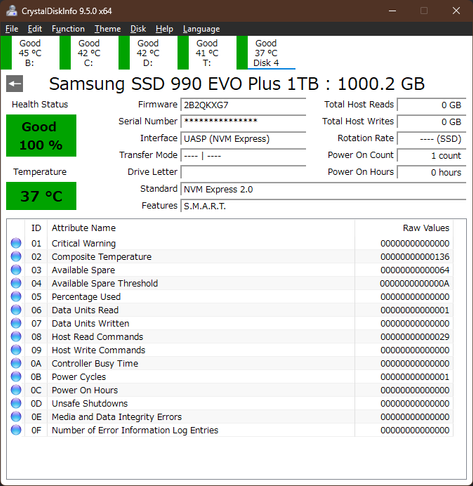Click raw value 0000000000029
Image resolution: width=473 pixels, height=486 pixels.
[x=415, y=337]
